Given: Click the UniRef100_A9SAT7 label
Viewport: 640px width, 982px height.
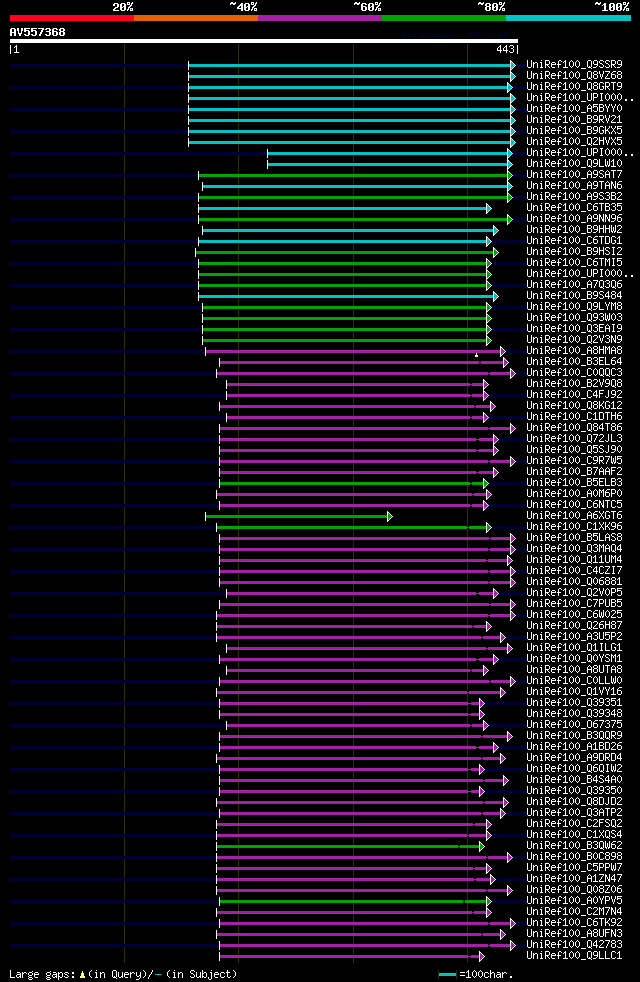Looking at the screenshot, I should point(574,175).
